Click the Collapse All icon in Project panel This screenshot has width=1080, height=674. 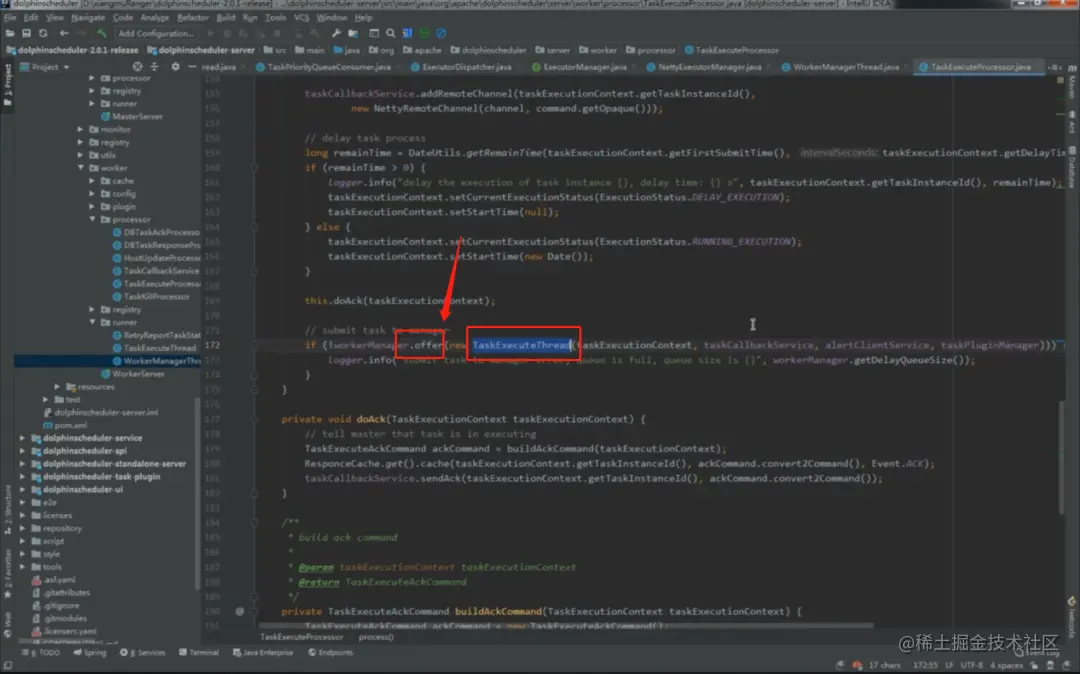tap(154, 67)
